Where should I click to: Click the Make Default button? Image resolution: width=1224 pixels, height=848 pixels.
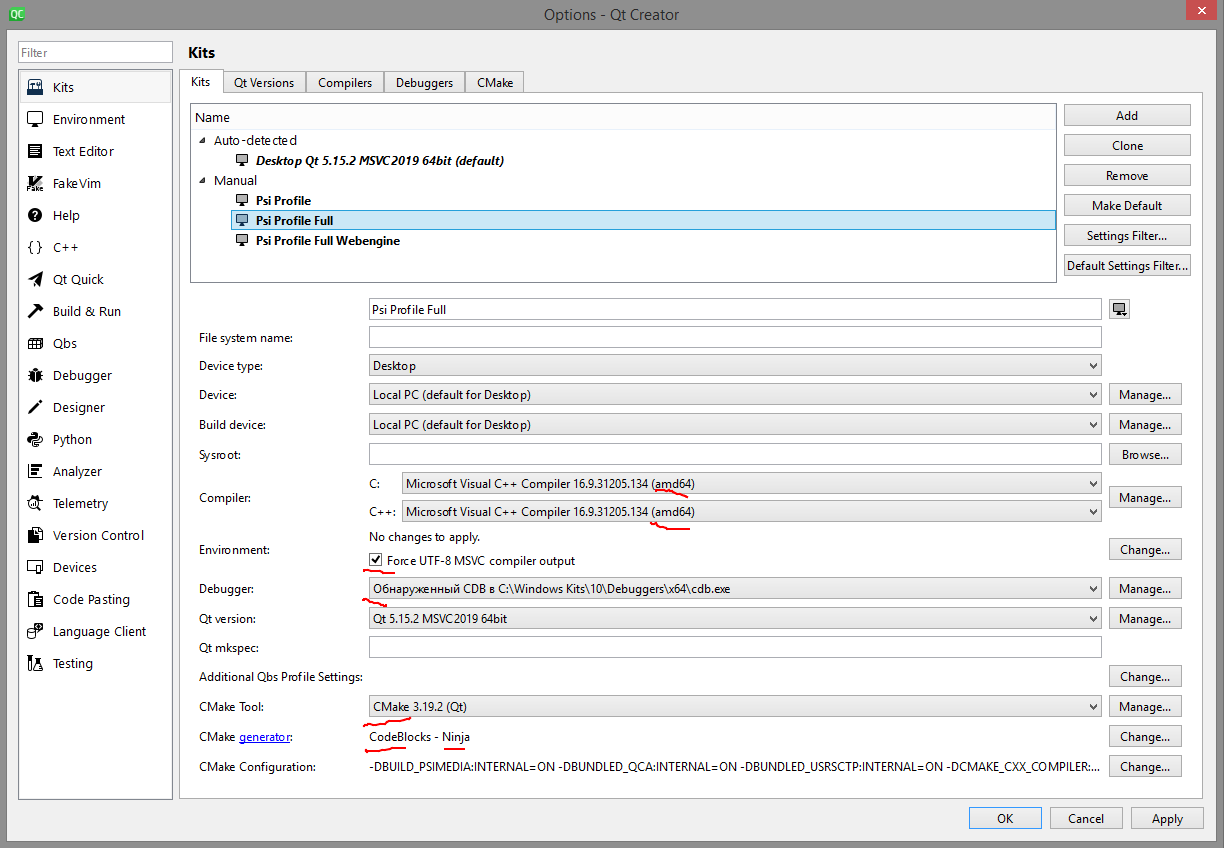click(1127, 206)
